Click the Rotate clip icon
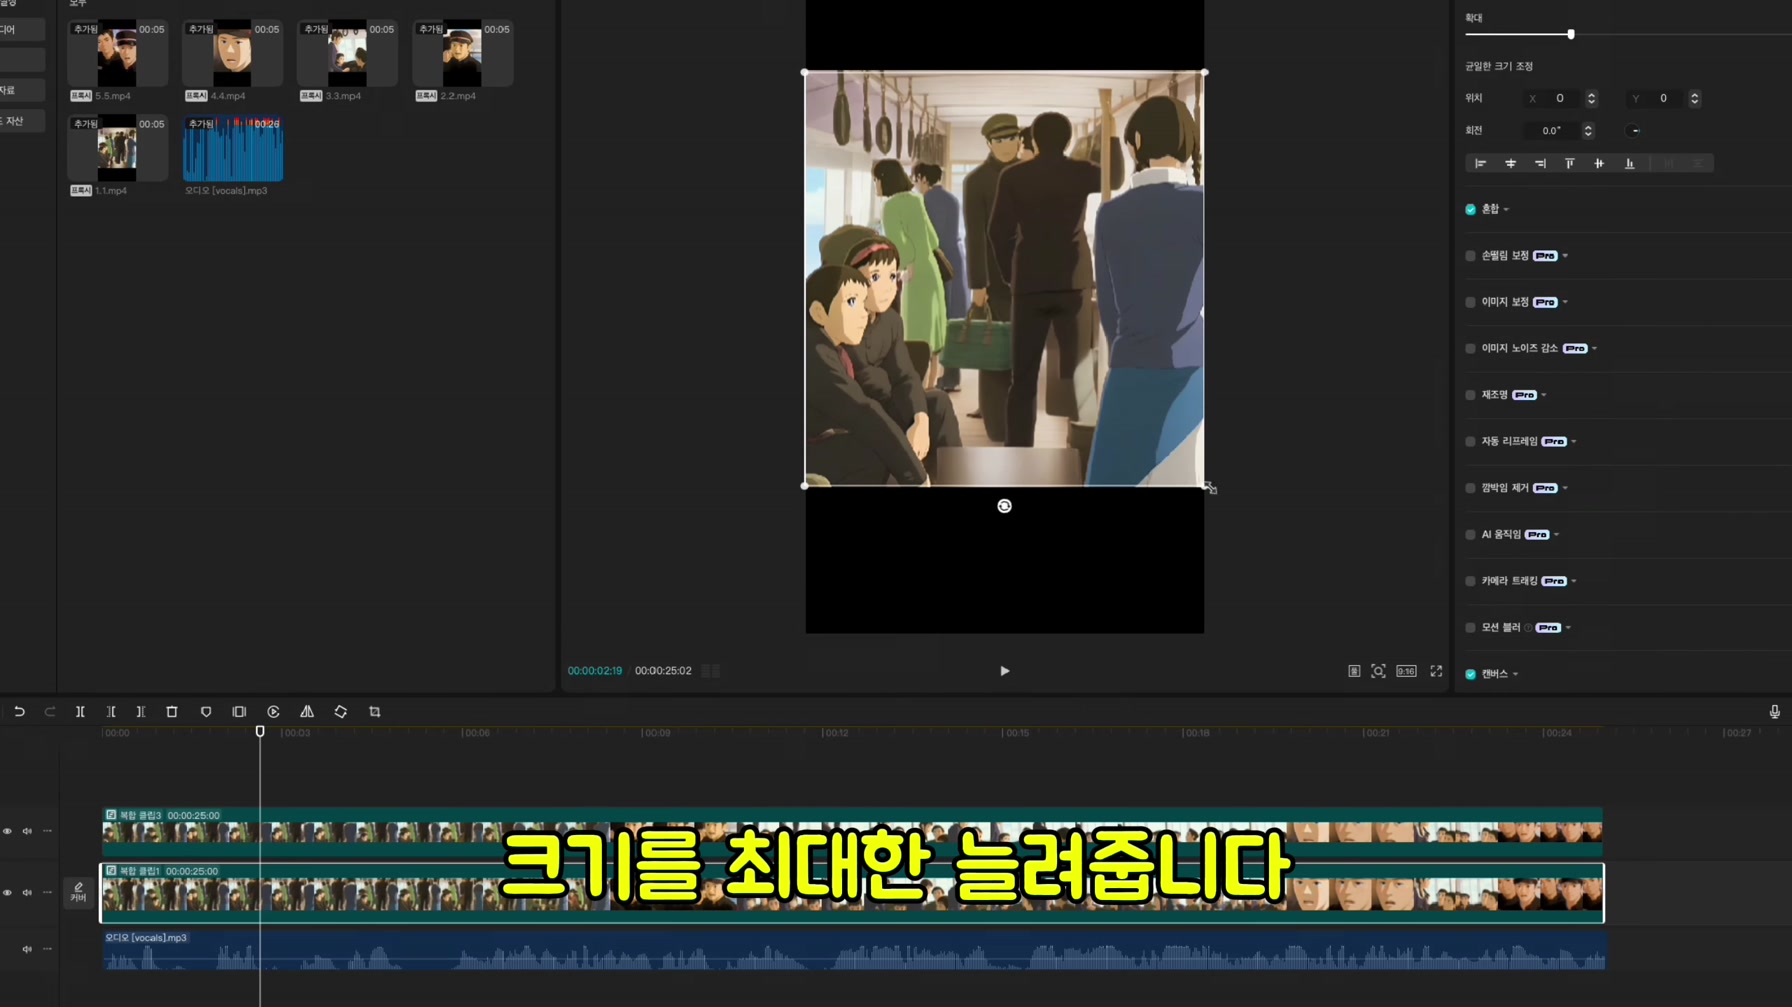Screen dimensions: 1792x1007 [x=341, y=712]
